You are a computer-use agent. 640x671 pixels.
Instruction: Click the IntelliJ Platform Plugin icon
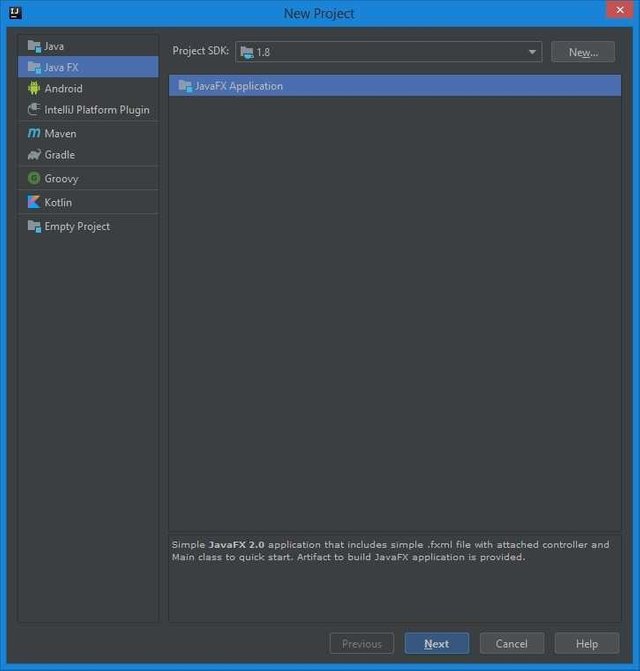click(x=34, y=110)
